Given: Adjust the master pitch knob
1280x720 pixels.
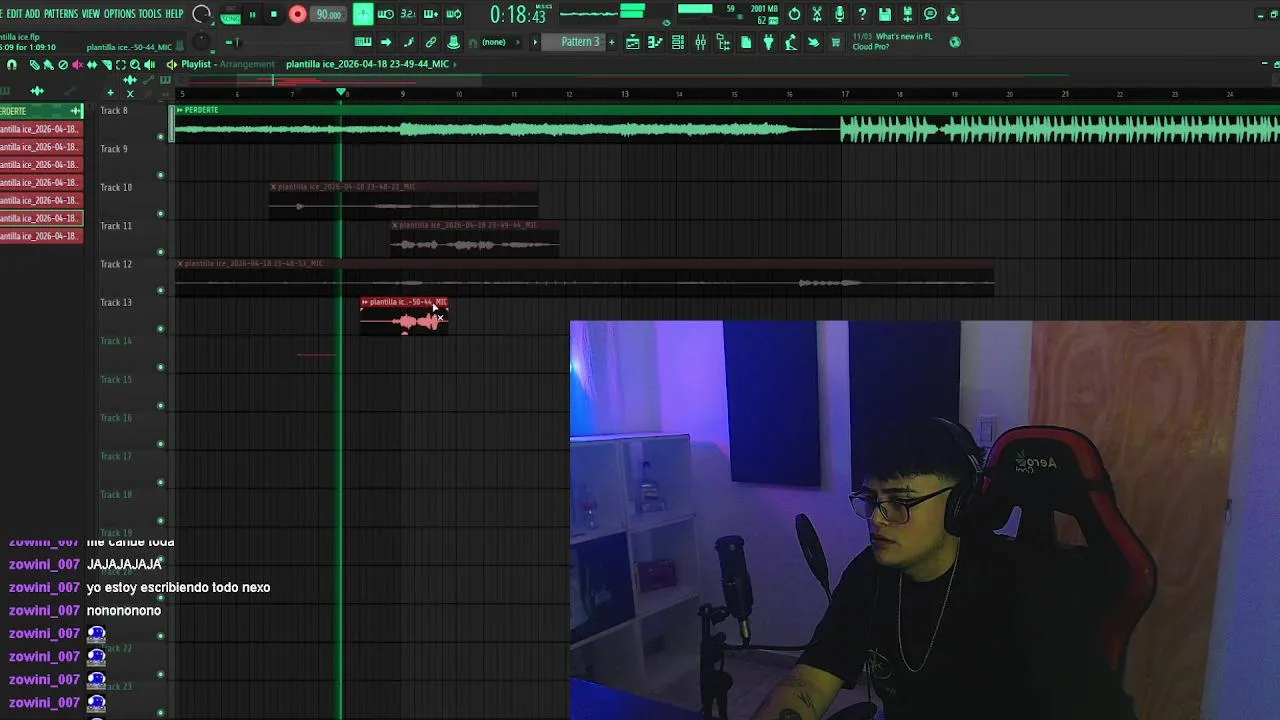Looking at the screenshot, I should click(x=202, y=41).
